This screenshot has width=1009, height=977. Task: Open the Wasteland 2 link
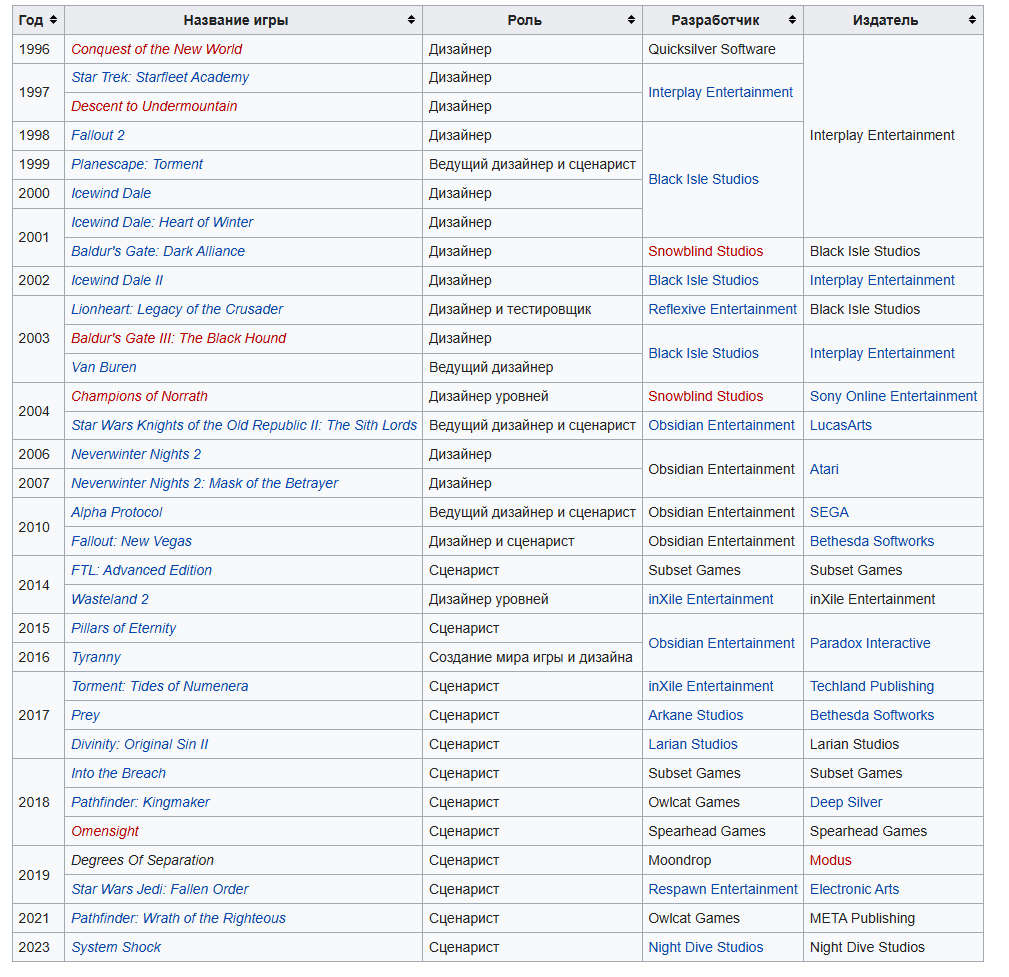(x=109, y=599)
